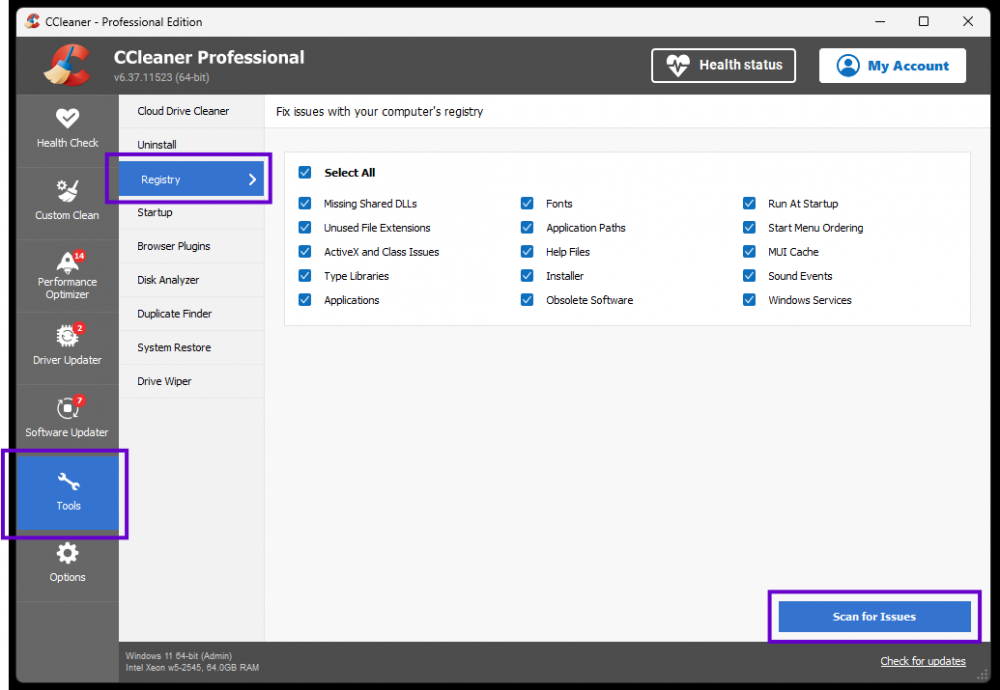The height and width of the screenshot is (690, 1000).
Task: Open Software Updater icon
Action: coord(67,408)
